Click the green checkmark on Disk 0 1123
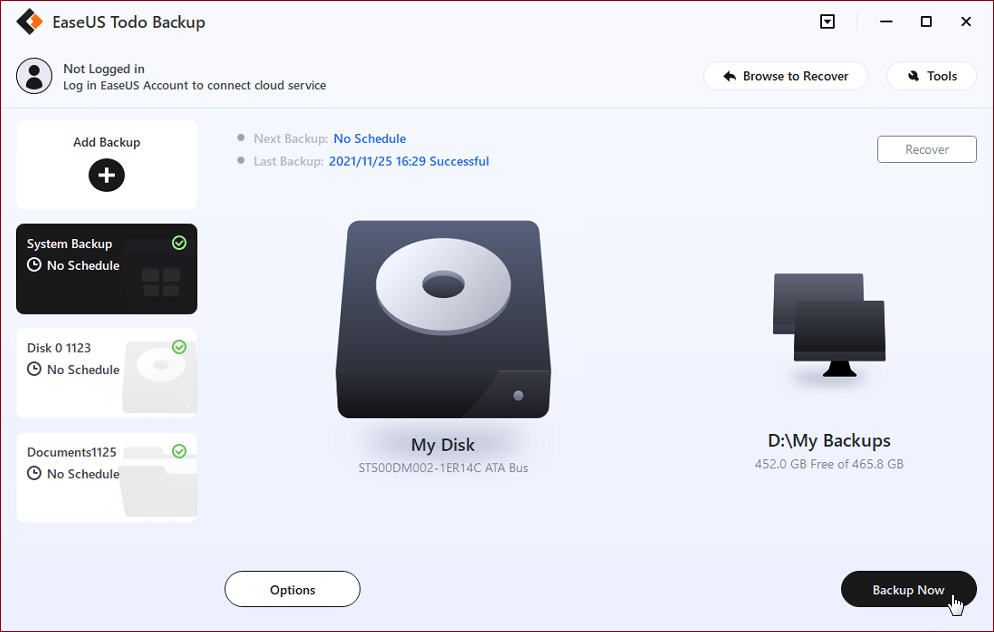Screen dimensions: 994x632 point(179,347)
